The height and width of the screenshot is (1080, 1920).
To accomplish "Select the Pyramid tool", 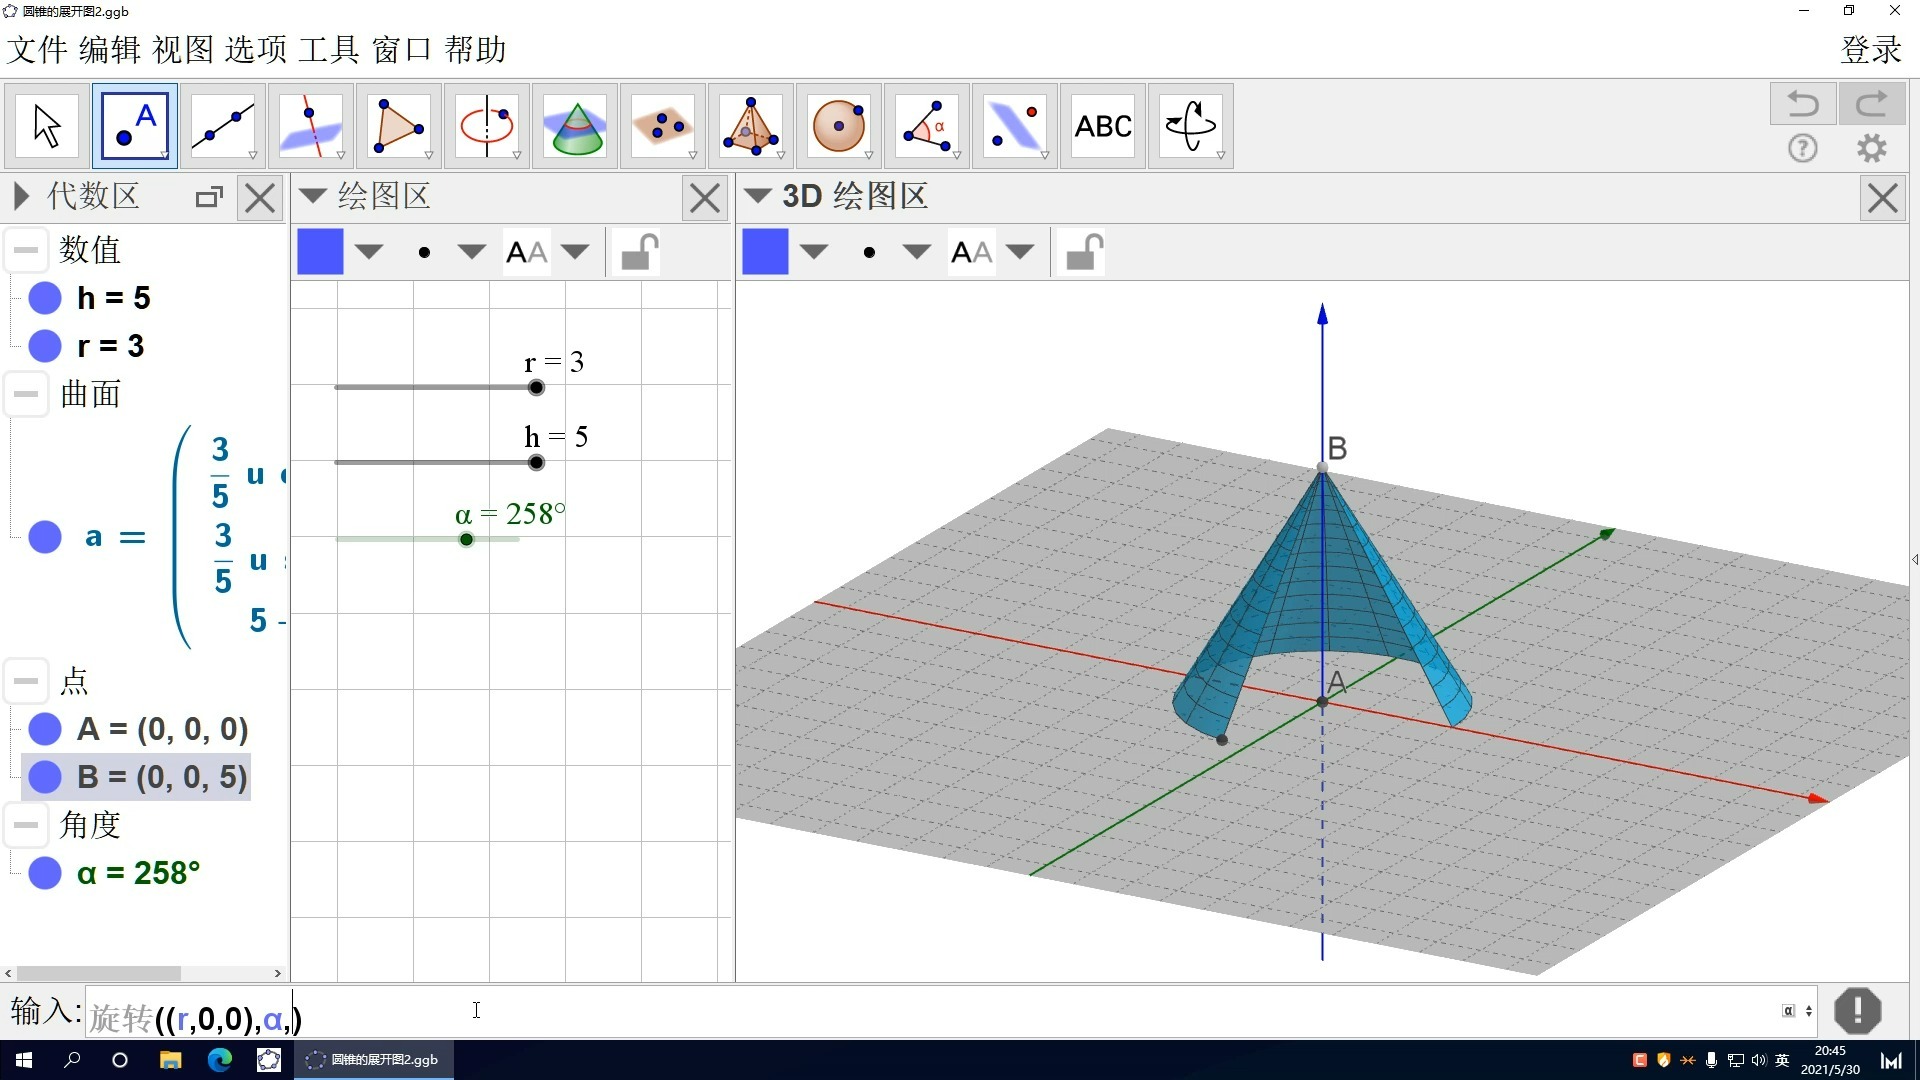I will point(750,126).
